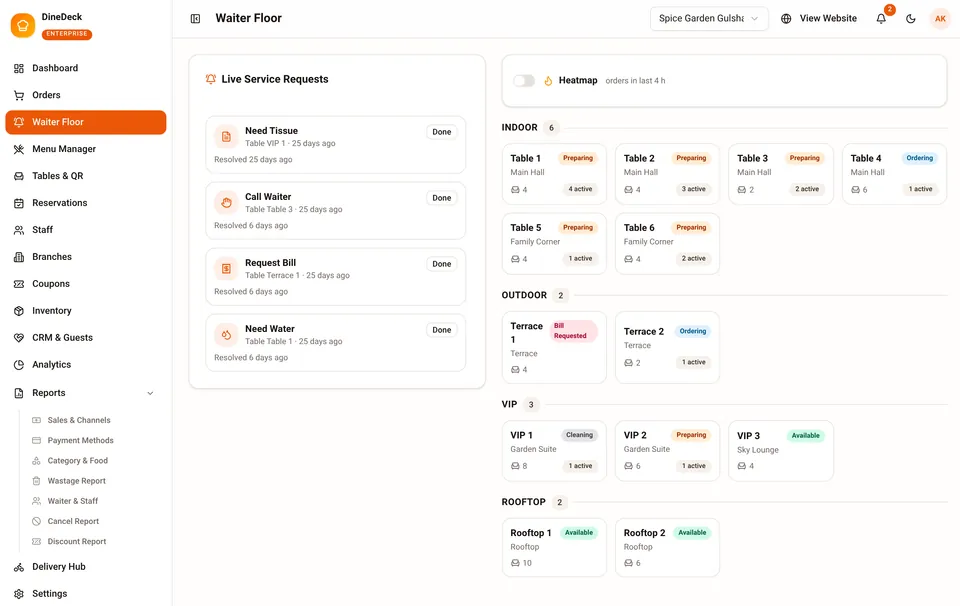This screenshot has width=960, height=606.
Task: Open the VIP 2 Garden Suite card
Action: (x=667, y=451)
